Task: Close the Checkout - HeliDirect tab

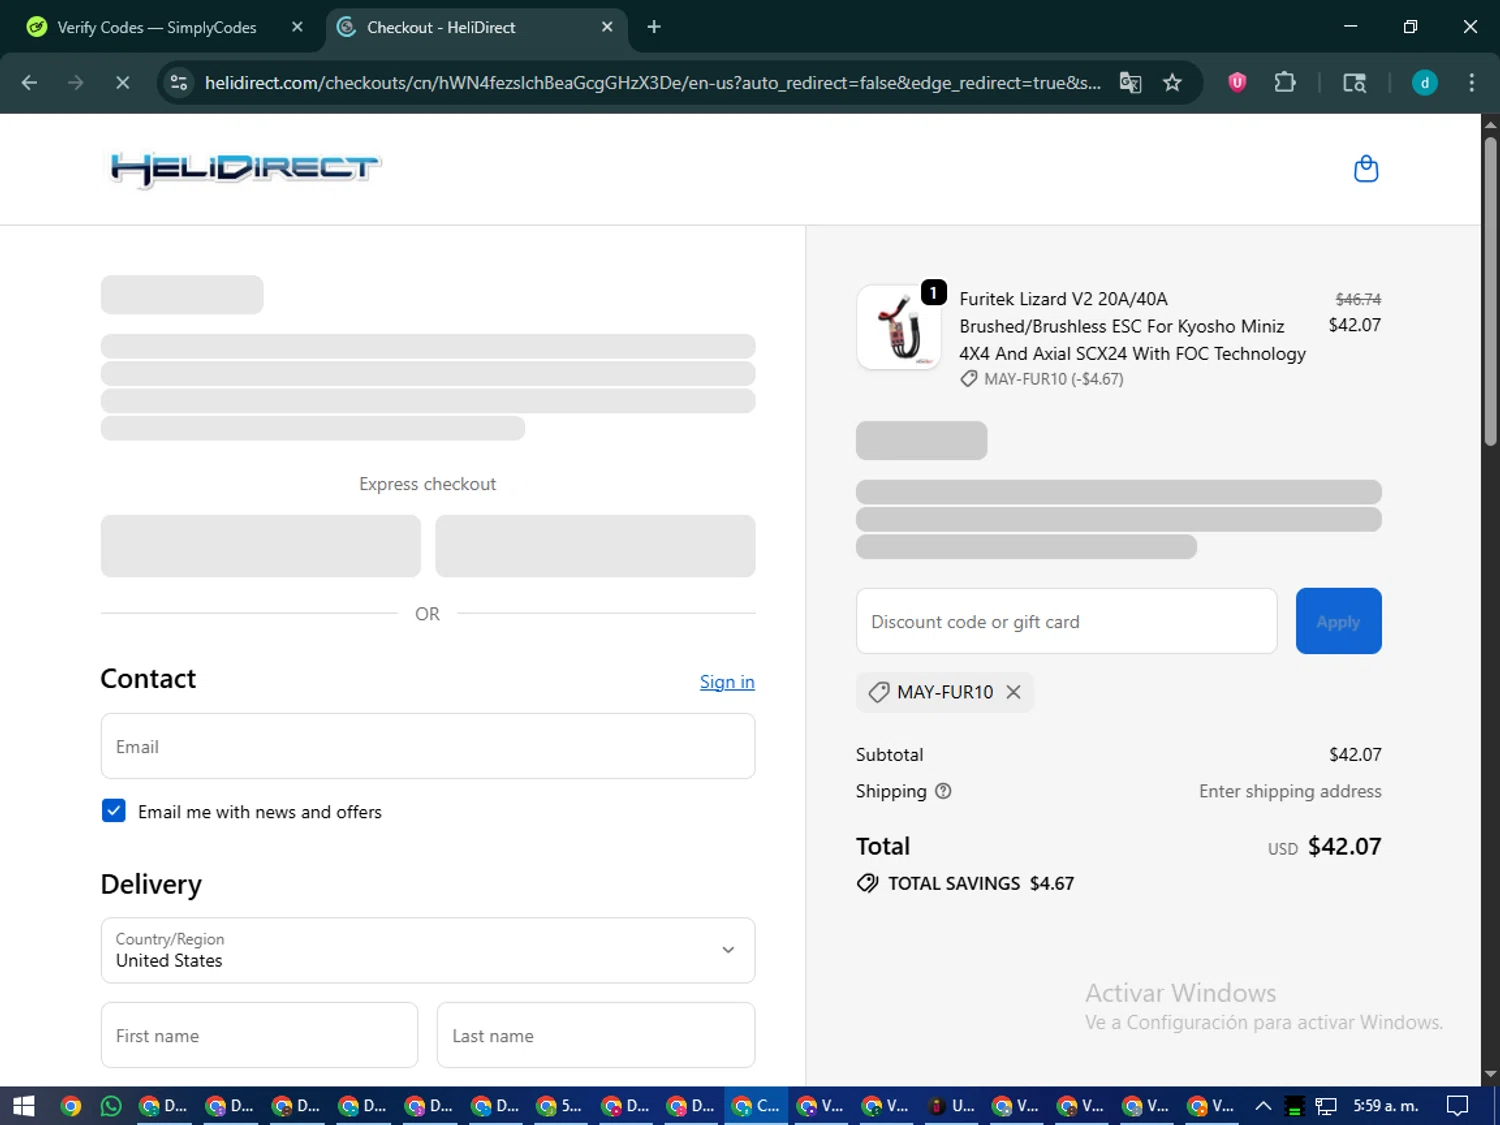Action: (607, 27)
